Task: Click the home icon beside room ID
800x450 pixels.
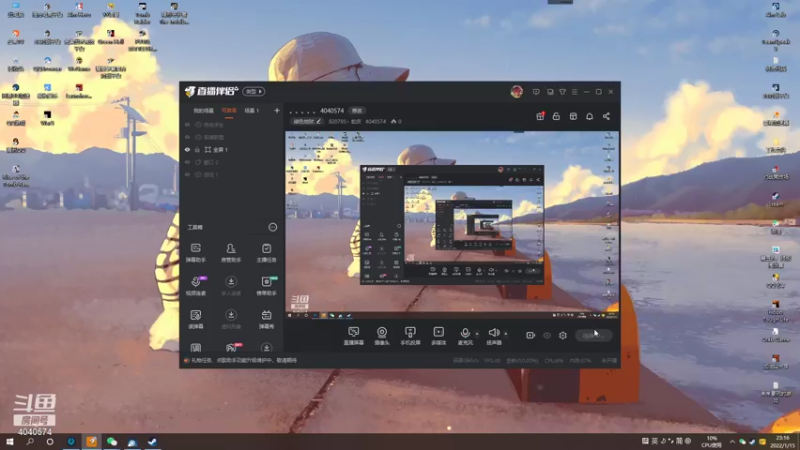Action: [393, 121]
